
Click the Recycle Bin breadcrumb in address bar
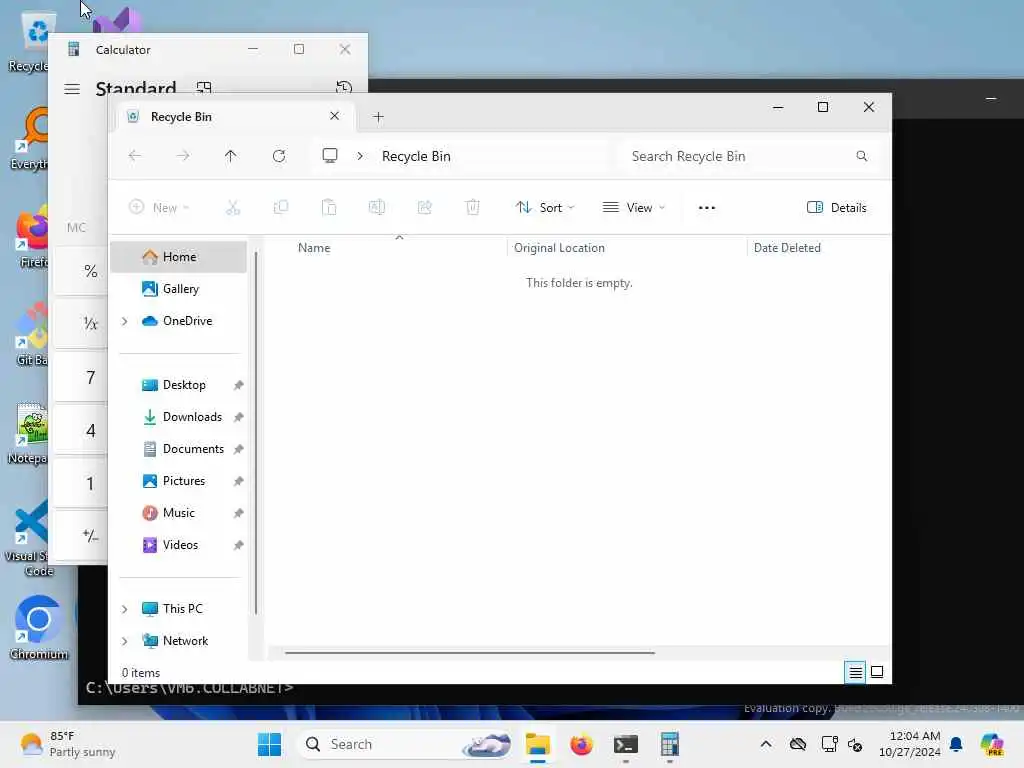pyautogui.click(x=416, y=156)
